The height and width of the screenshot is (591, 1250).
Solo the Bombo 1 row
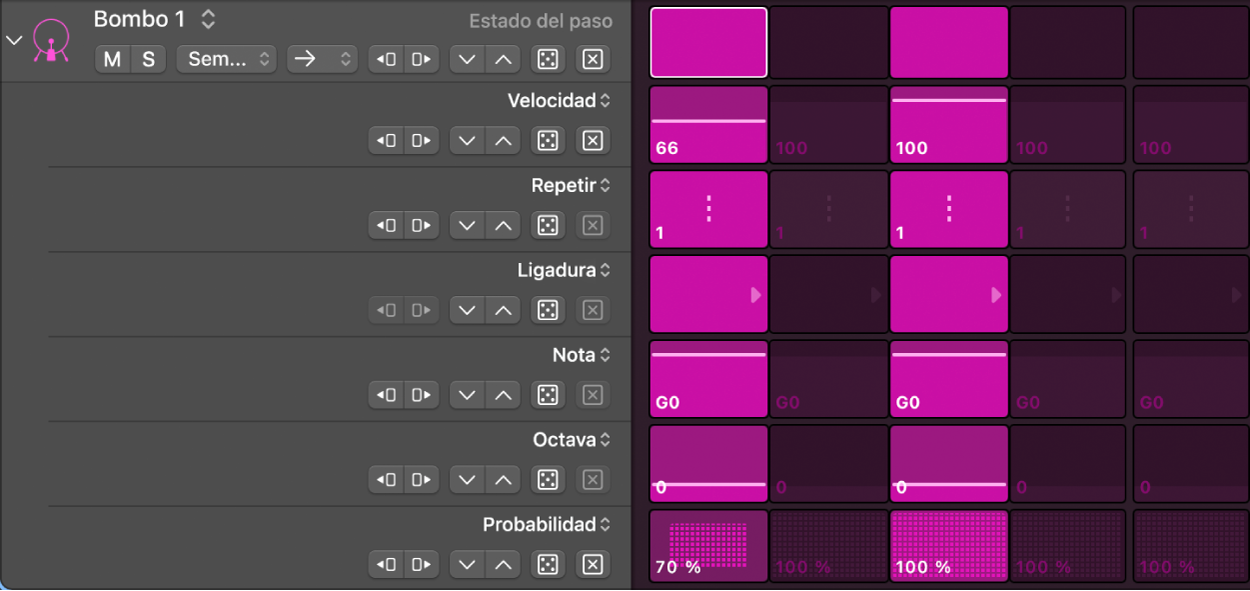[x=148, y=59]
